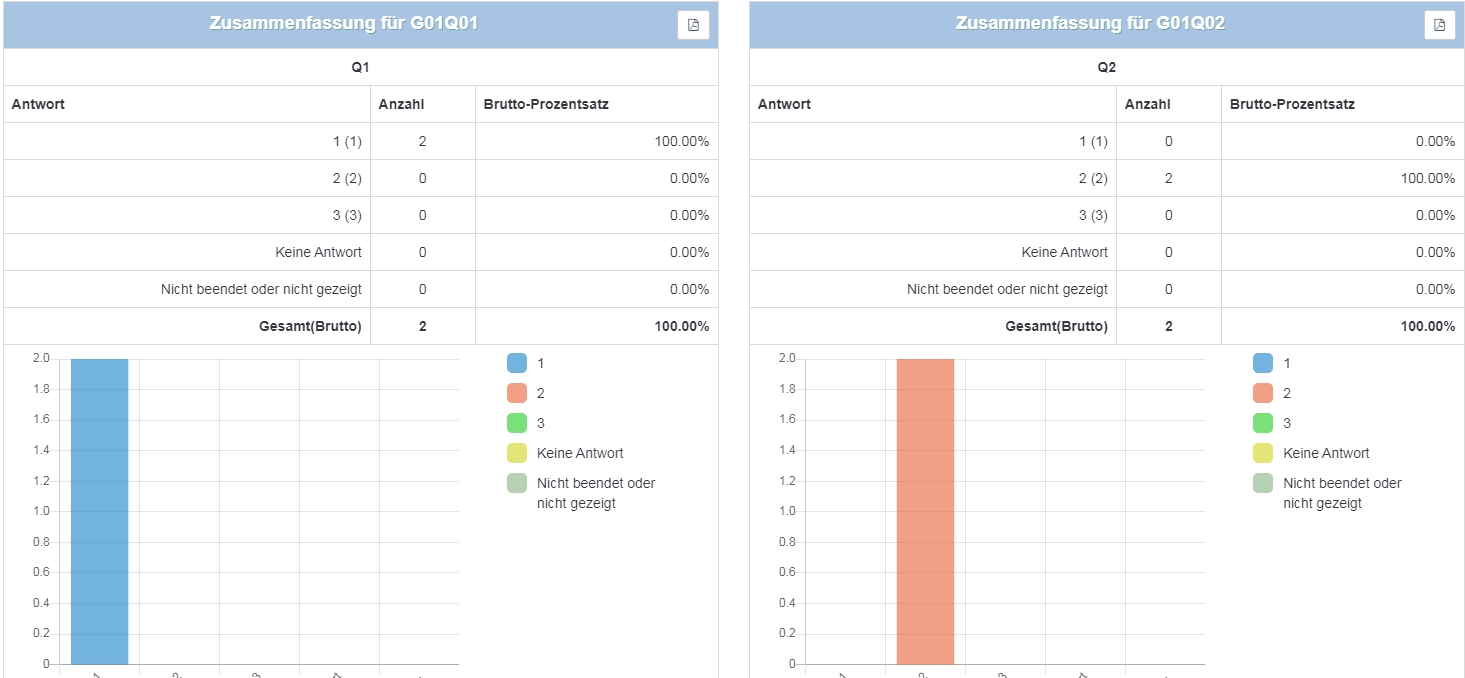Select the "Zusammenfassung für G01Q02" panel header
This screenshot has height=678, width=1465.
[x=1089, y=24]
